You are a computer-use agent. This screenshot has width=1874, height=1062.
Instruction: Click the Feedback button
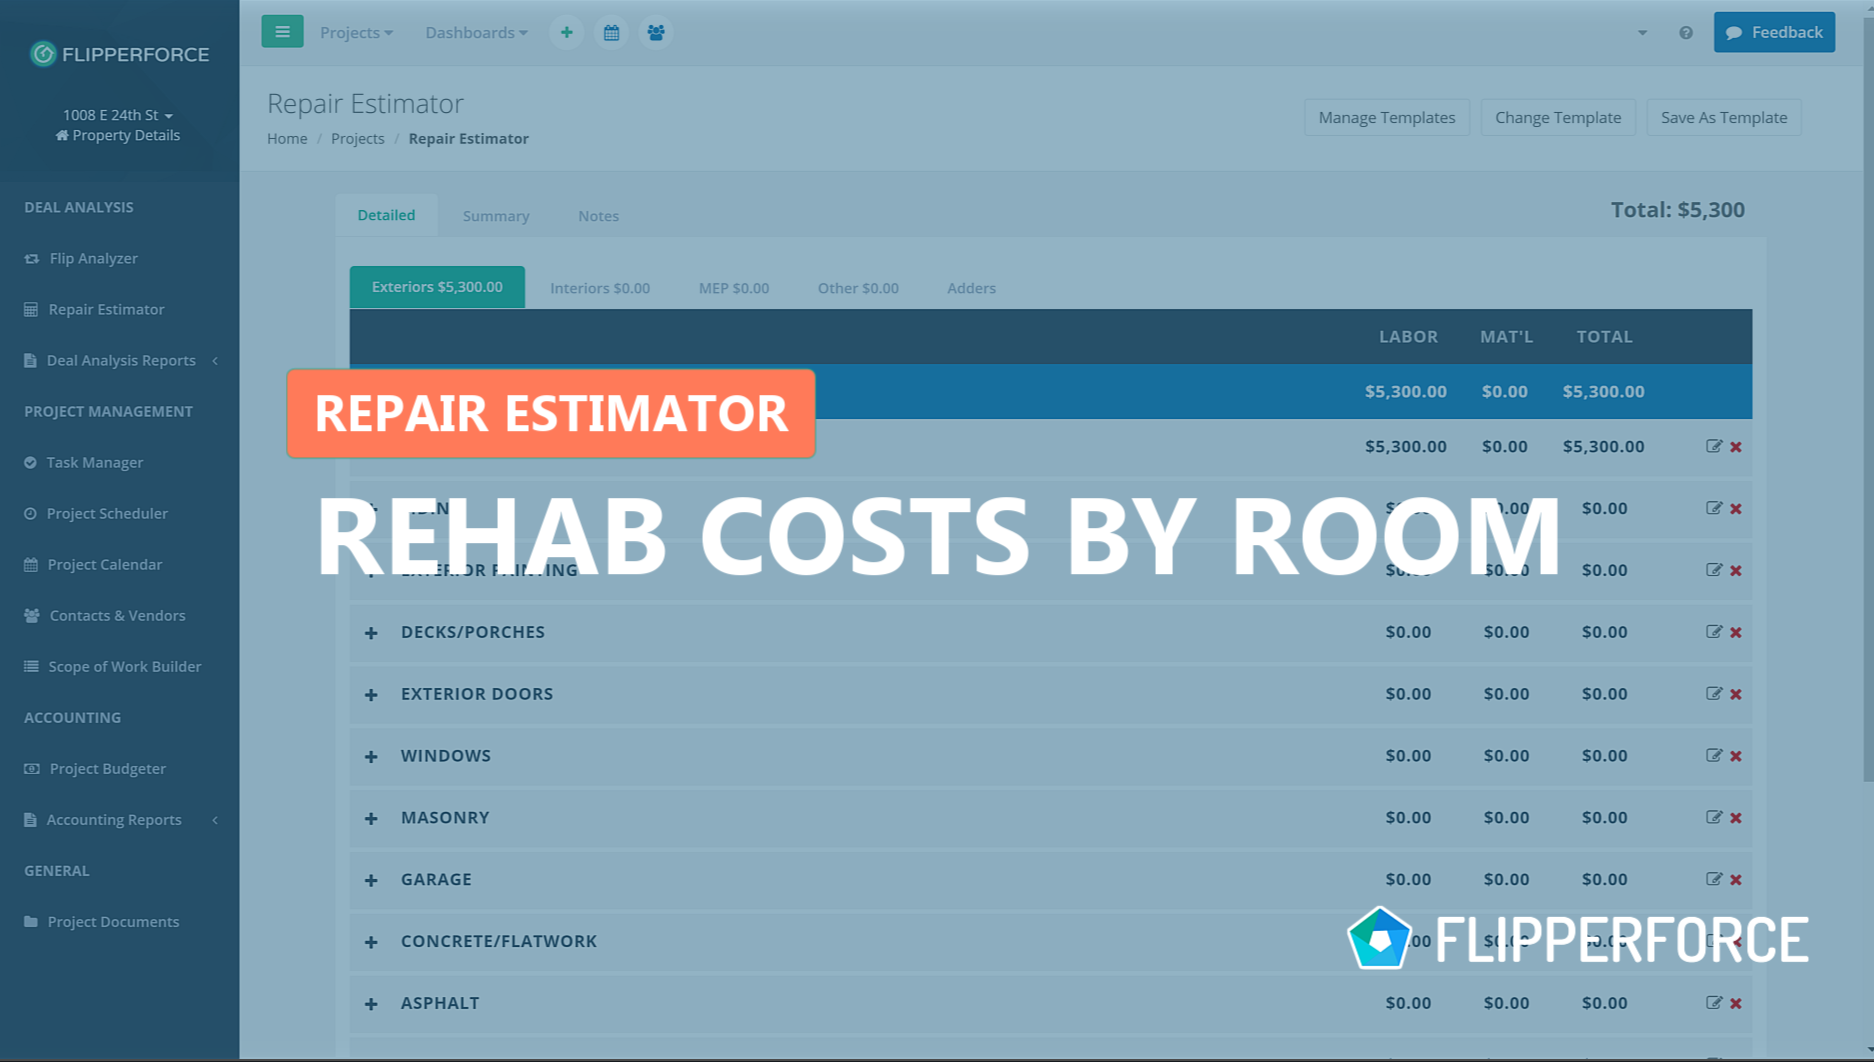point(1774,32)
